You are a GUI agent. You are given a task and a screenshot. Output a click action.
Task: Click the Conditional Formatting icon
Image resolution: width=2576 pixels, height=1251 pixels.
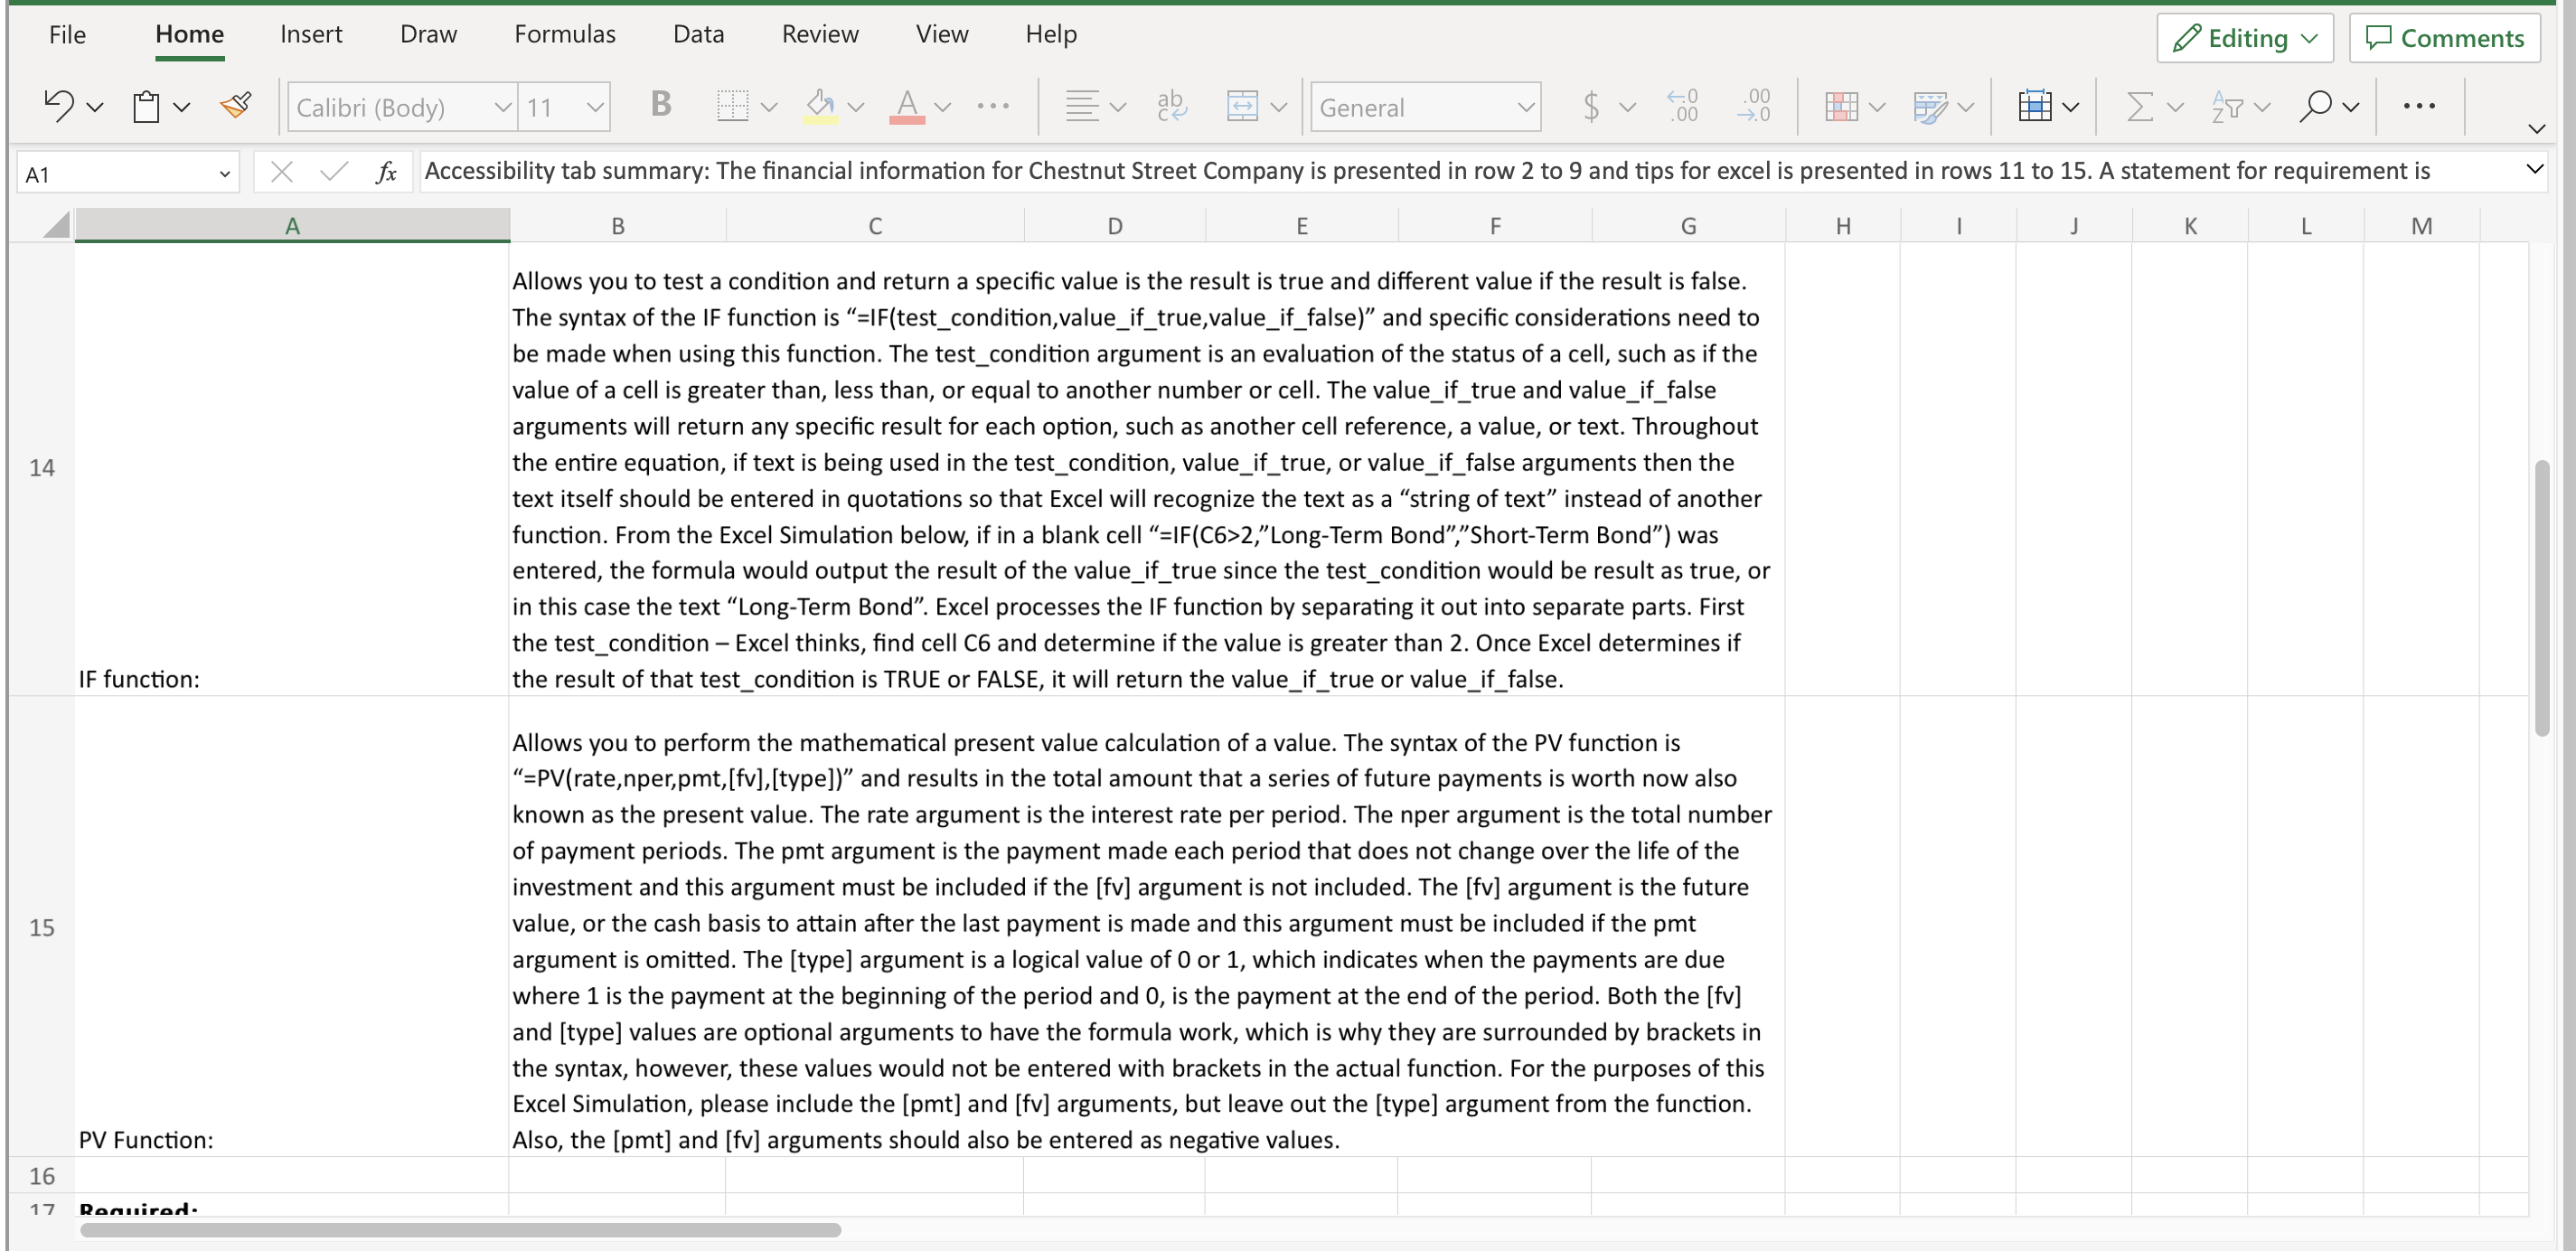(x=1843, y=106)
